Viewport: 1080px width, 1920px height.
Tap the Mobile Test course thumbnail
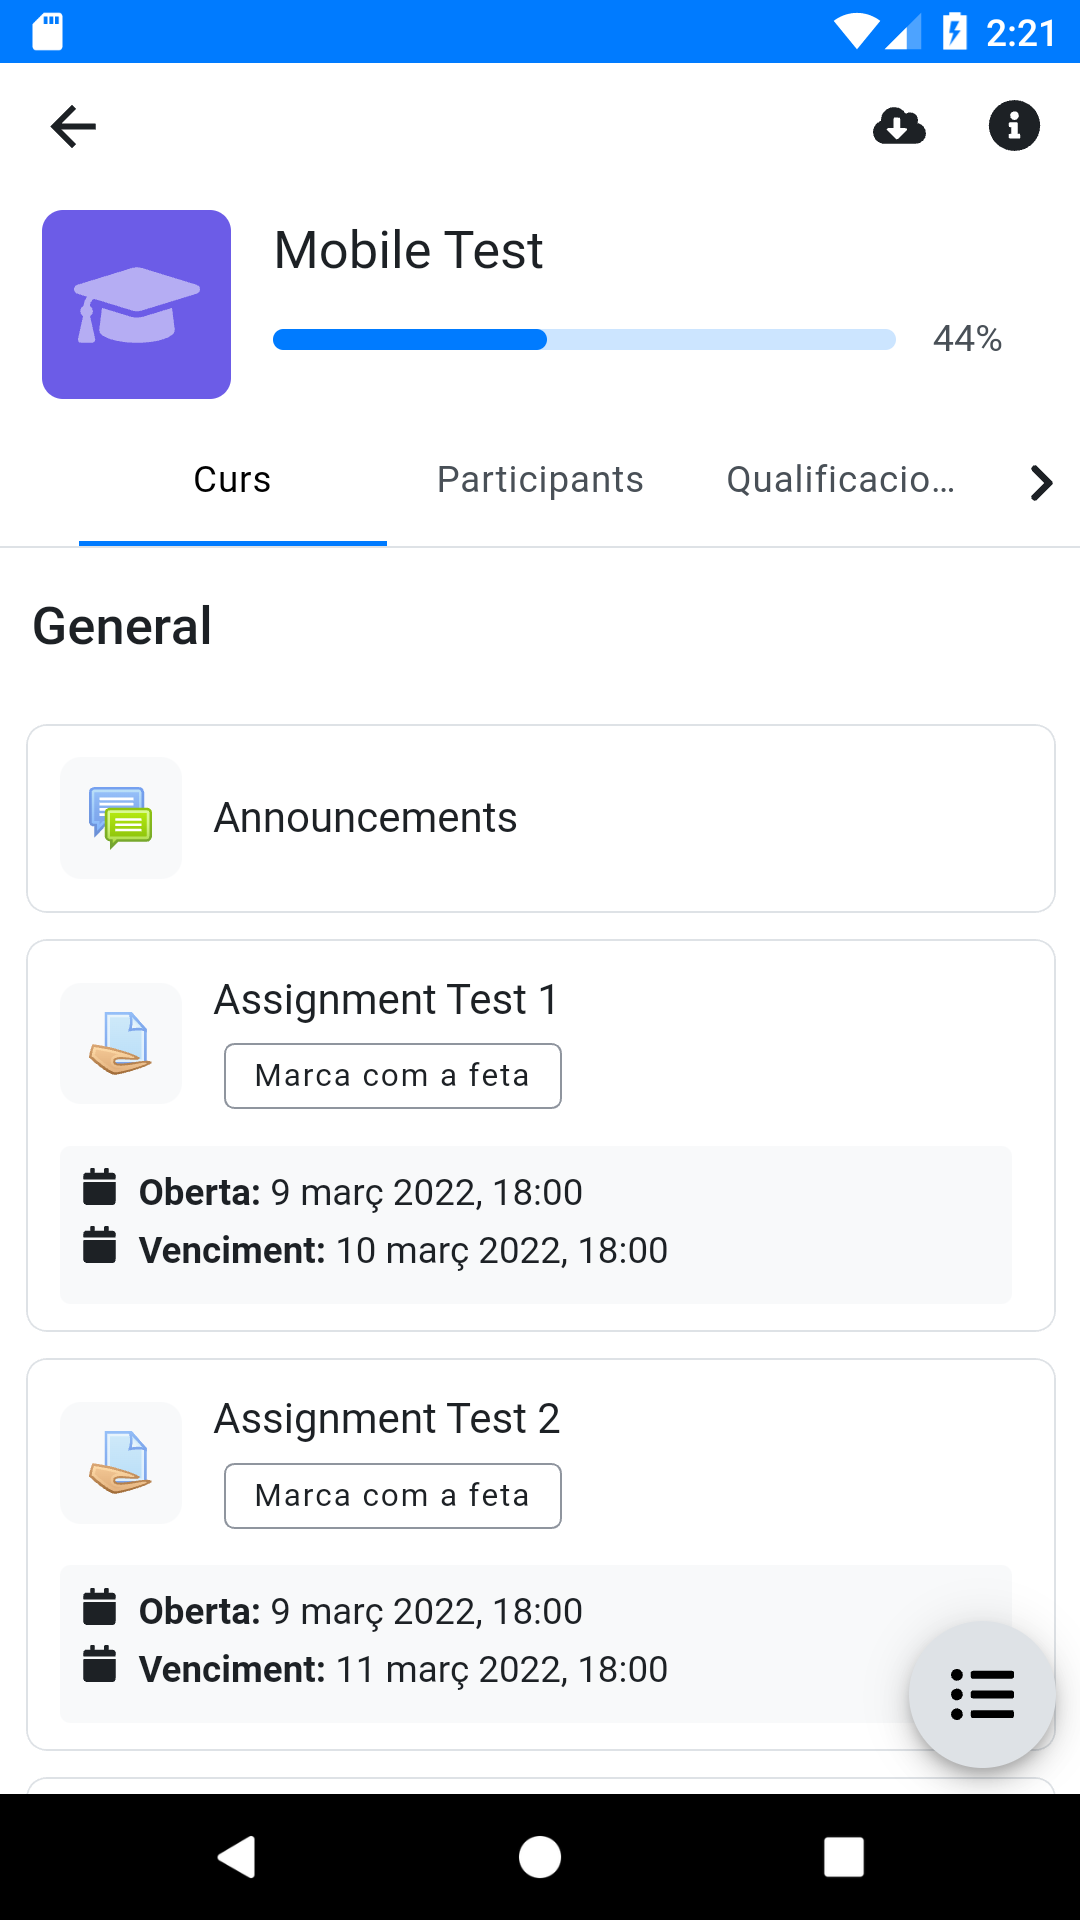pos(136,304)
